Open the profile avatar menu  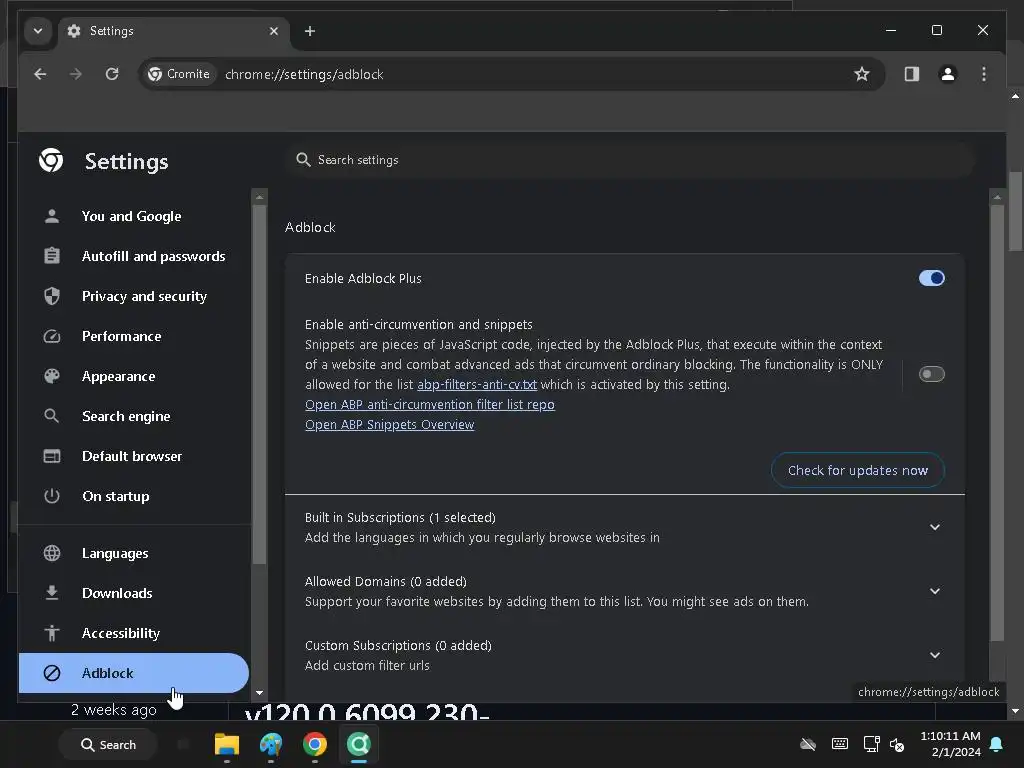948,74
